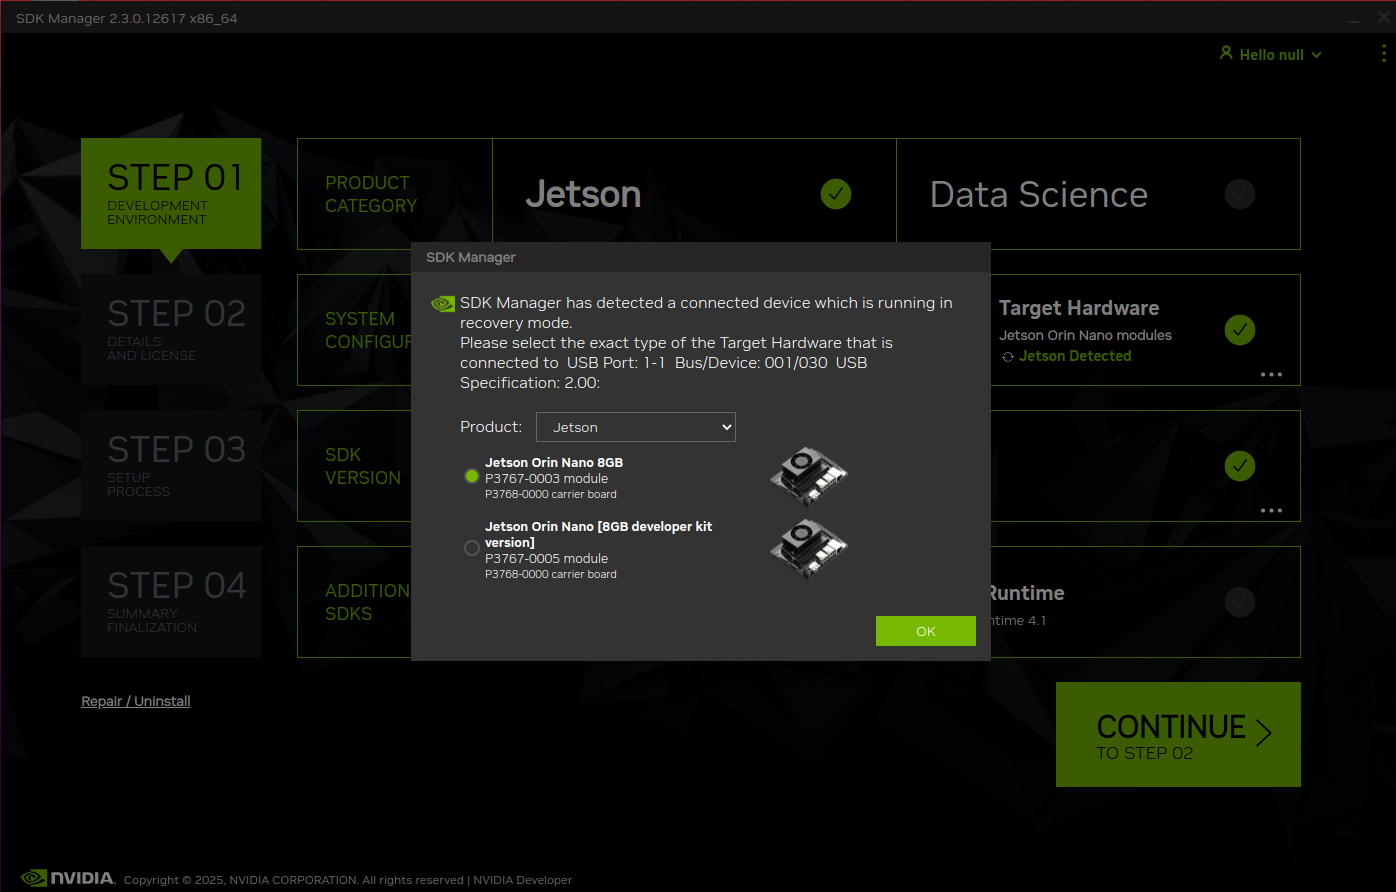Click the NVIDIA logo in the dialog
Viewport: 1396px width, 892px height.
click(442, 304)
